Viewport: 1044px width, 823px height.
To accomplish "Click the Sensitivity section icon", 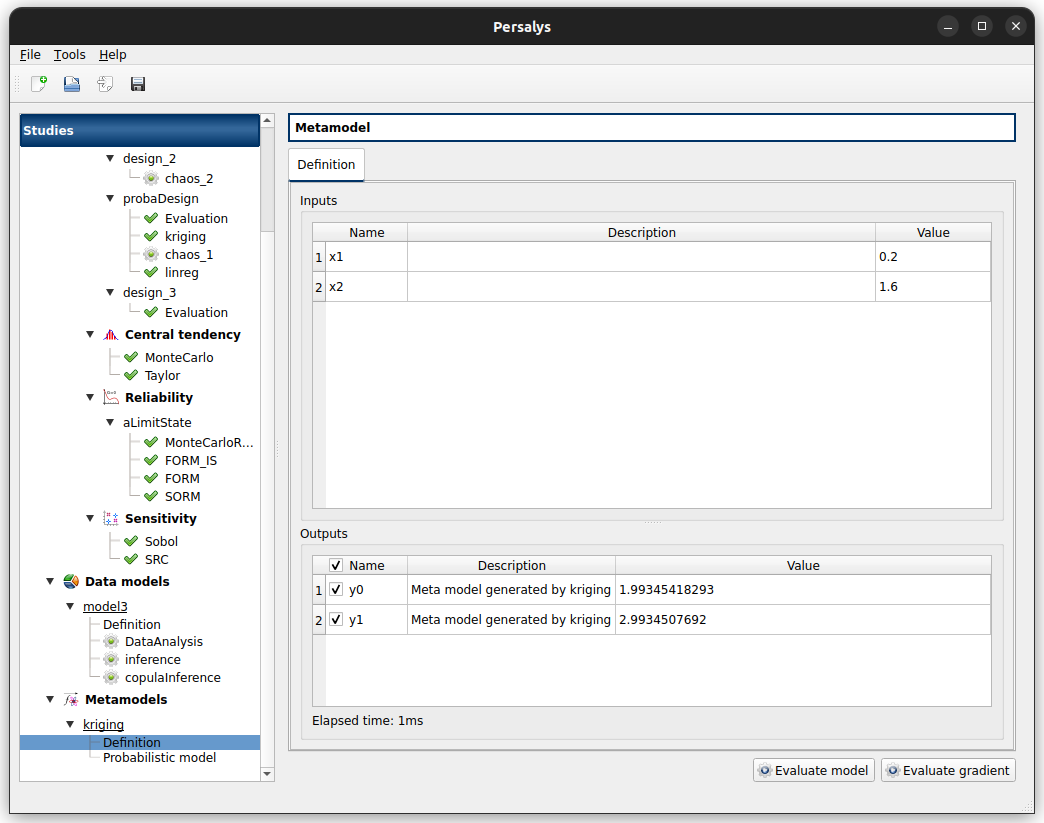I will click(x=110, y=518).
